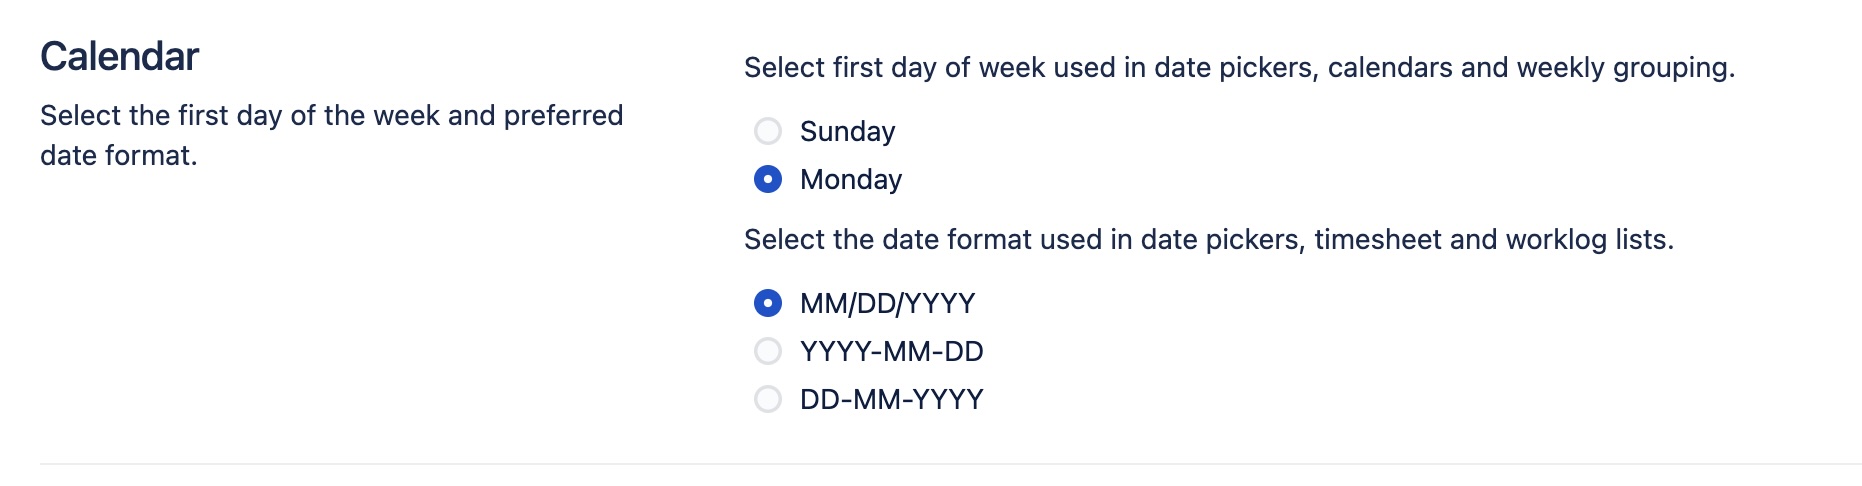Screen dimensions: 1862x486
Task: Select the Sunday radio button
Action: pyautogui.click(x=768, y=131)
